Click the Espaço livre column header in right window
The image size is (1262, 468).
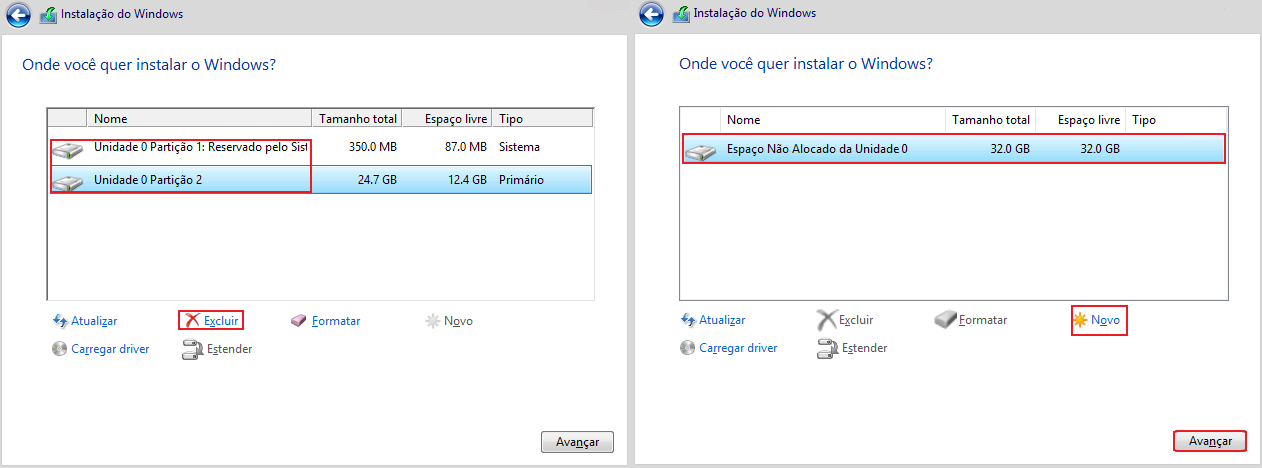coord(1080,120)
